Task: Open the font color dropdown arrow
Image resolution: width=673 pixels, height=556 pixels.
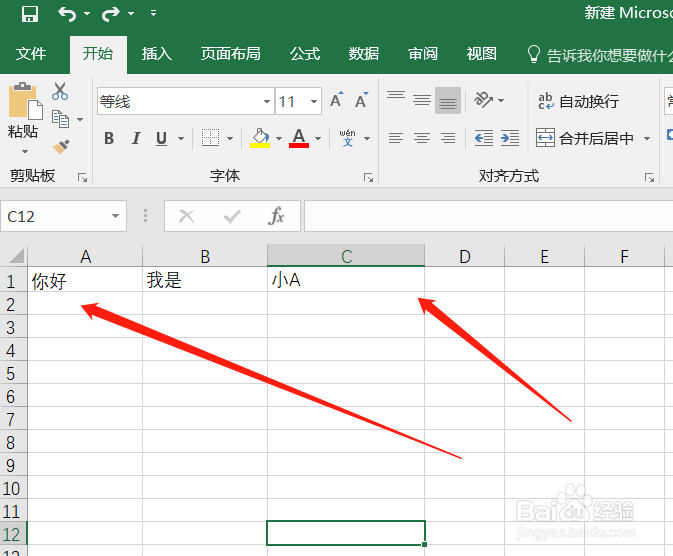Action: (x=318, y=138)
